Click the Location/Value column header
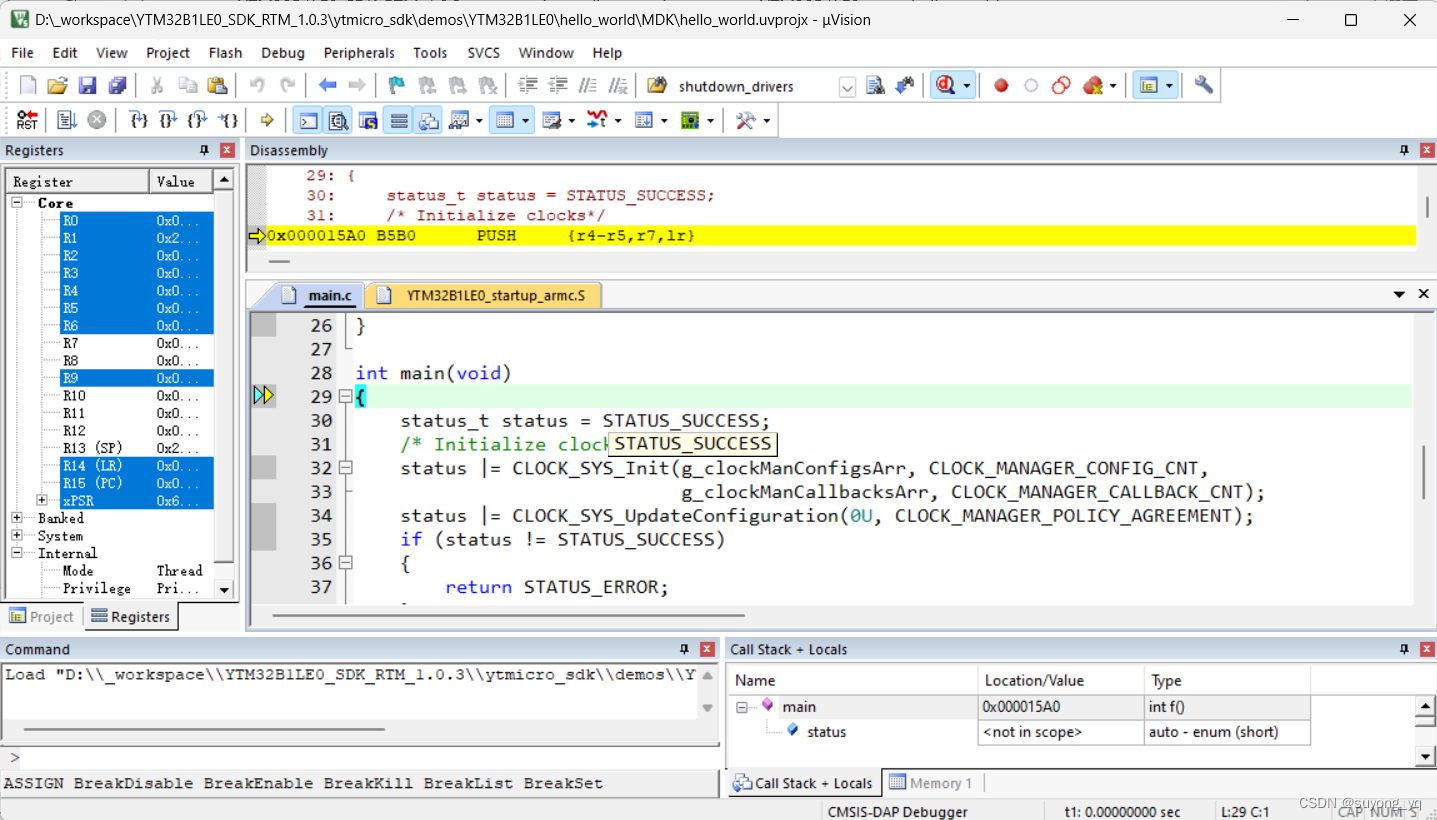Viewport: 1437px width, 820px height. (x=1061, y=680)
